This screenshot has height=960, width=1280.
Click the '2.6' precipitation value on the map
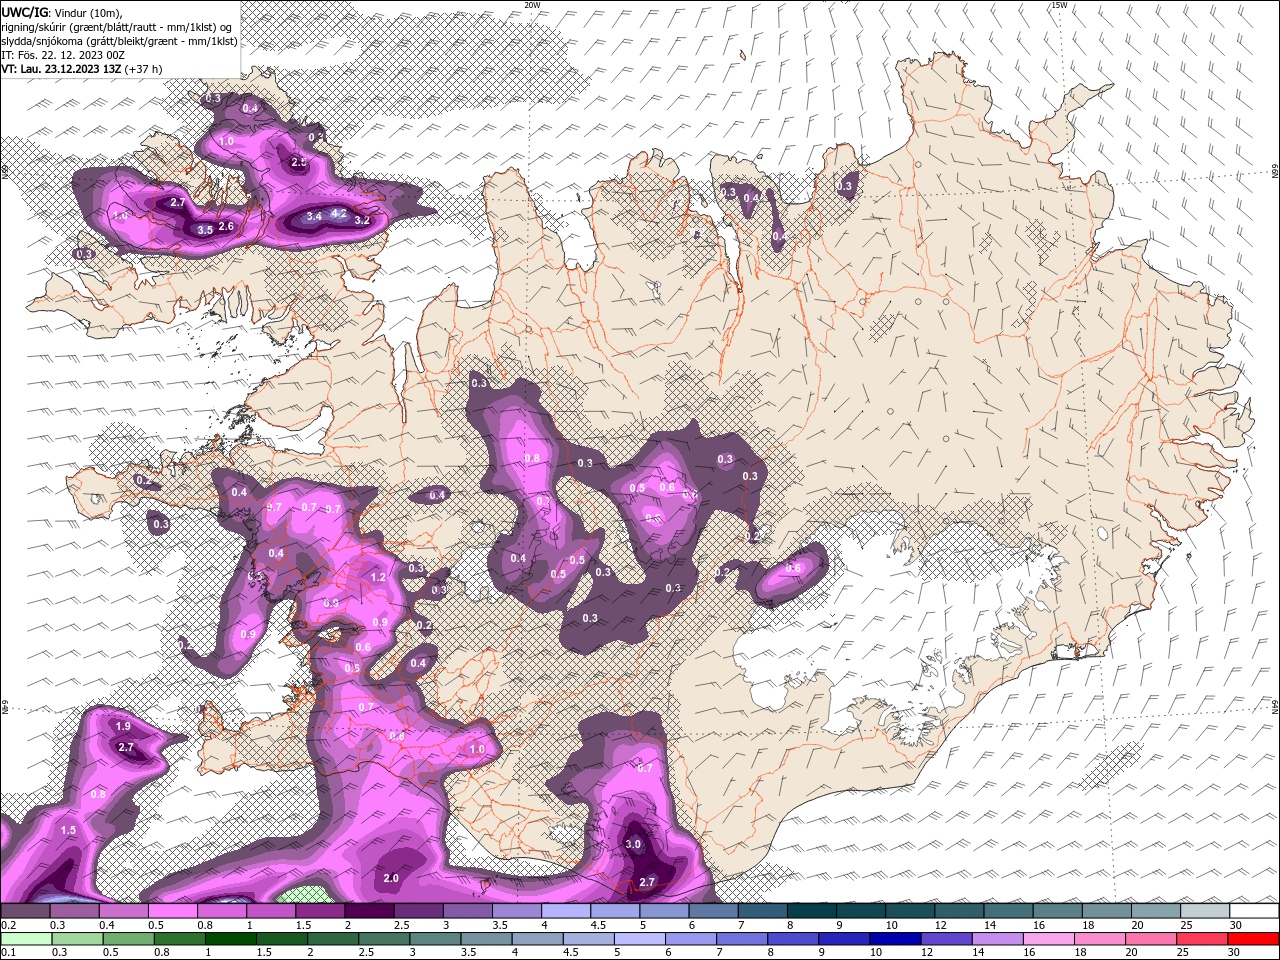(x=226, y=226)
